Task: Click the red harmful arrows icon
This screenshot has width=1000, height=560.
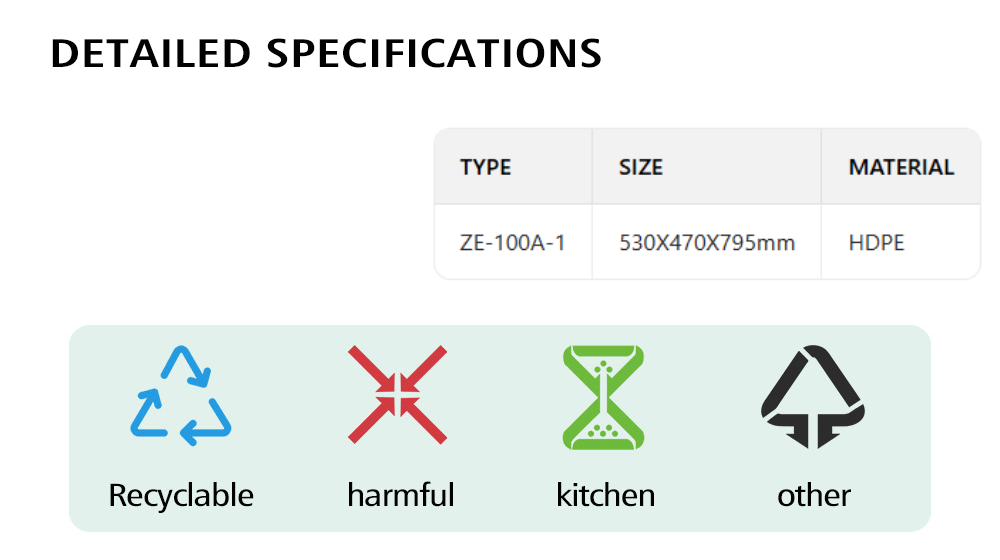Action: 397,395
